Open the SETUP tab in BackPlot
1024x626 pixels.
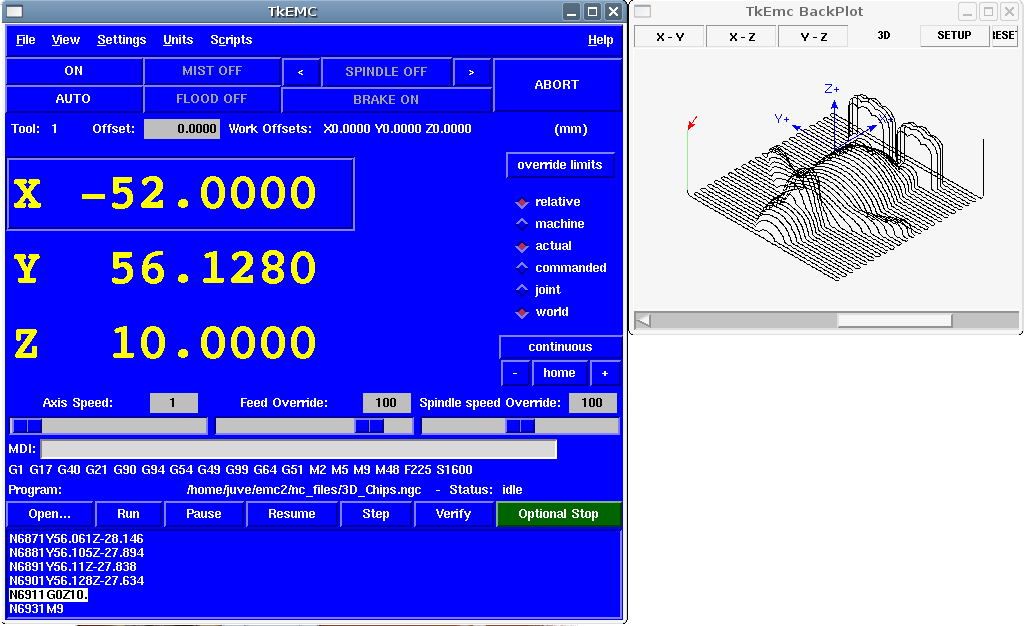pyautogui.click(x=953, y=35)
